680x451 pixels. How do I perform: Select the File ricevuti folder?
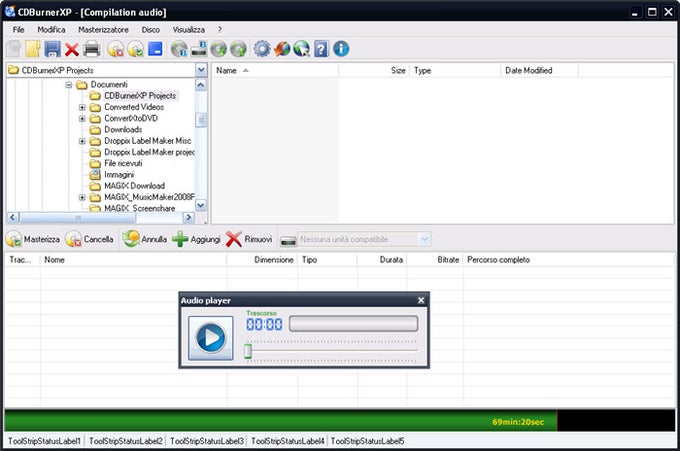click(x=123, y=163)
